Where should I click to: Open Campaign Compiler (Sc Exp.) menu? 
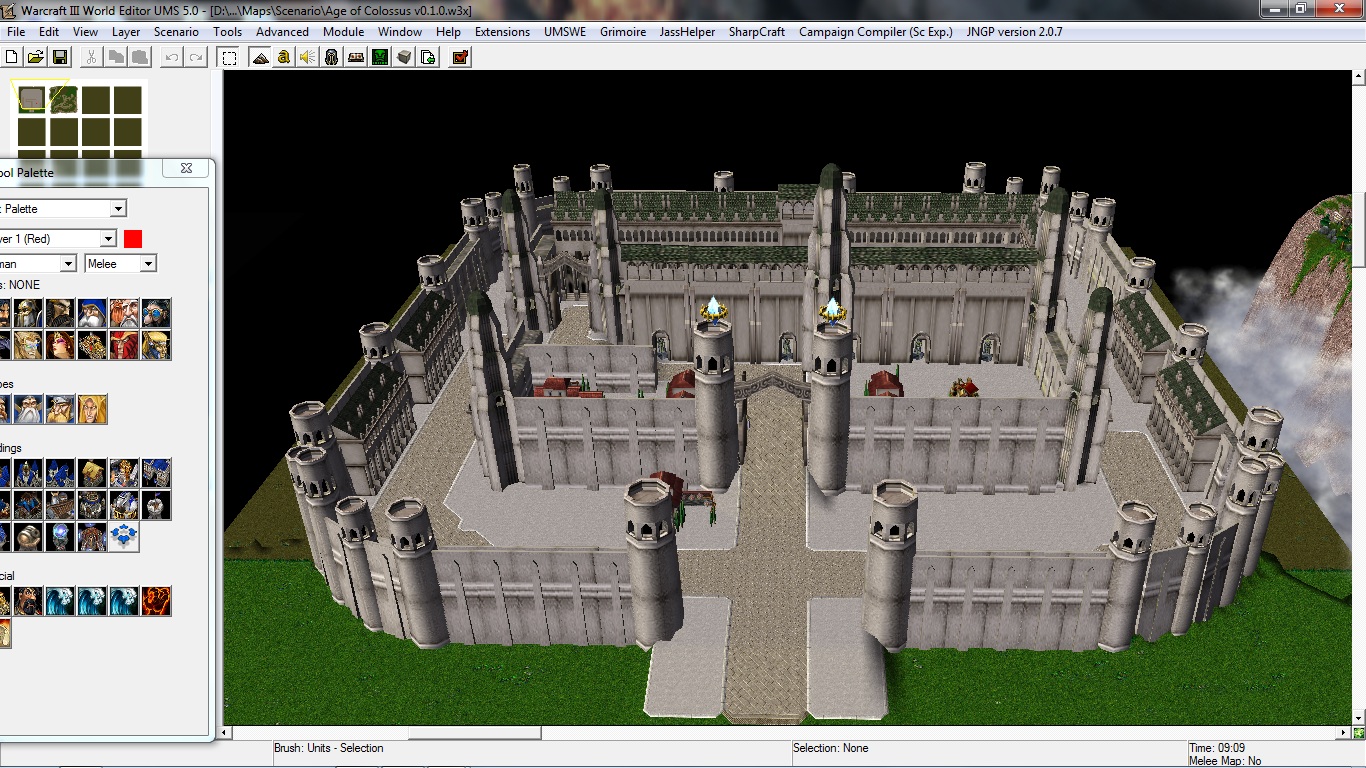point(876,32)
